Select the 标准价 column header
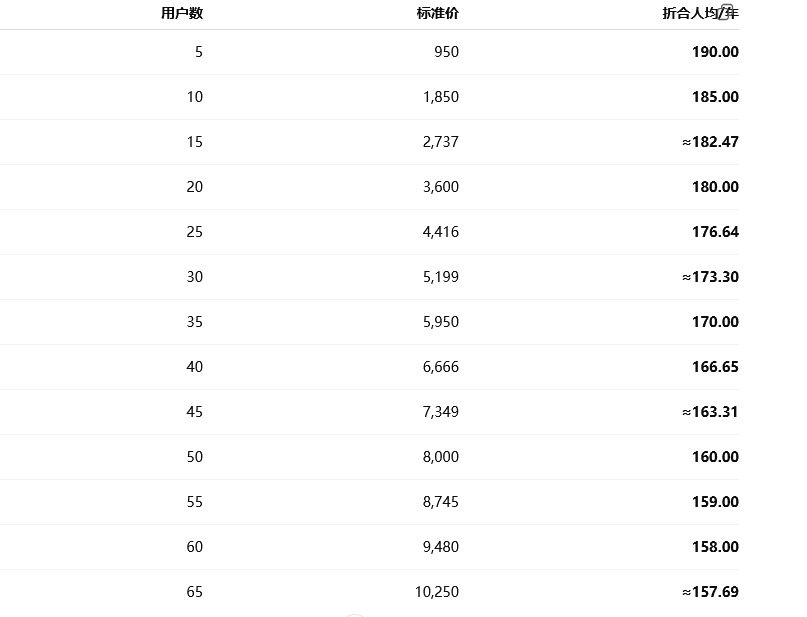Viewport: 807px width, 617px height. click(437, 13)
